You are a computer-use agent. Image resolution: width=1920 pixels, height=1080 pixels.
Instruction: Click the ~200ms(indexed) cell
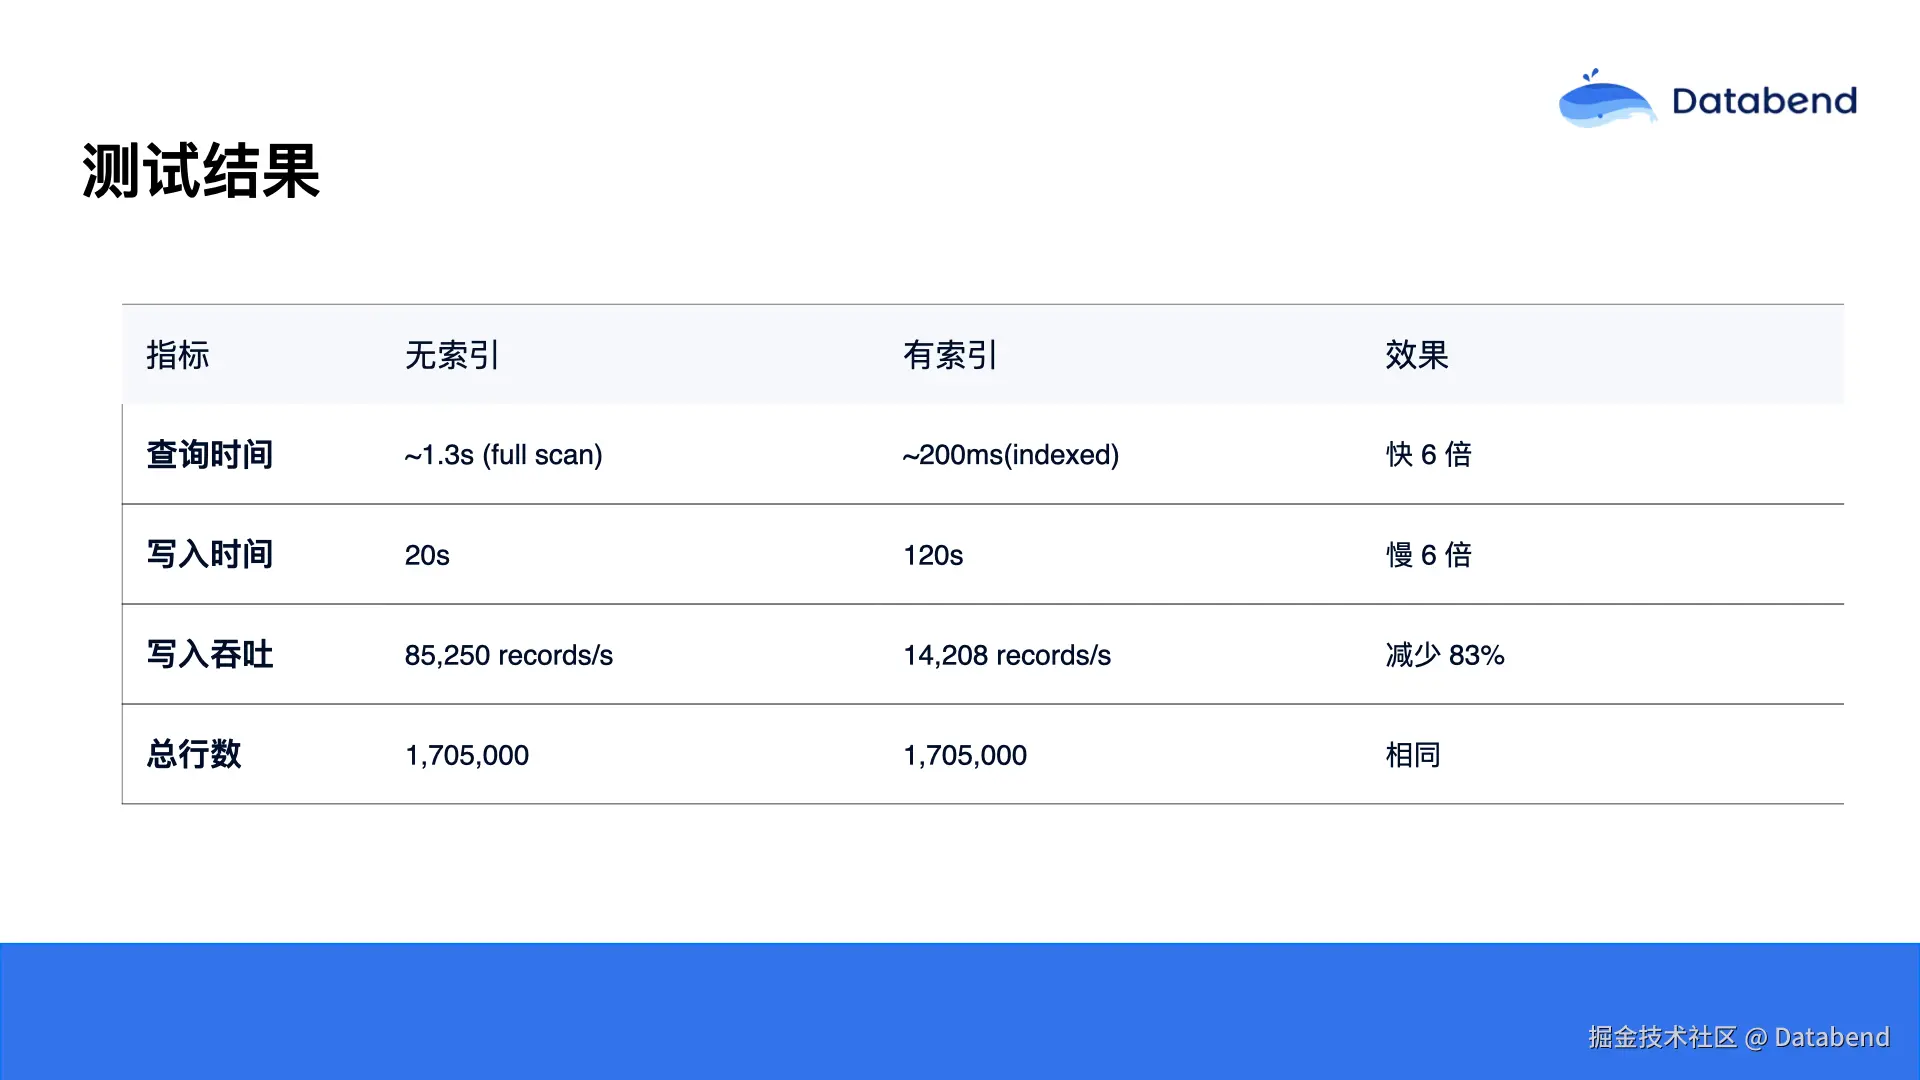(1010, 455)
